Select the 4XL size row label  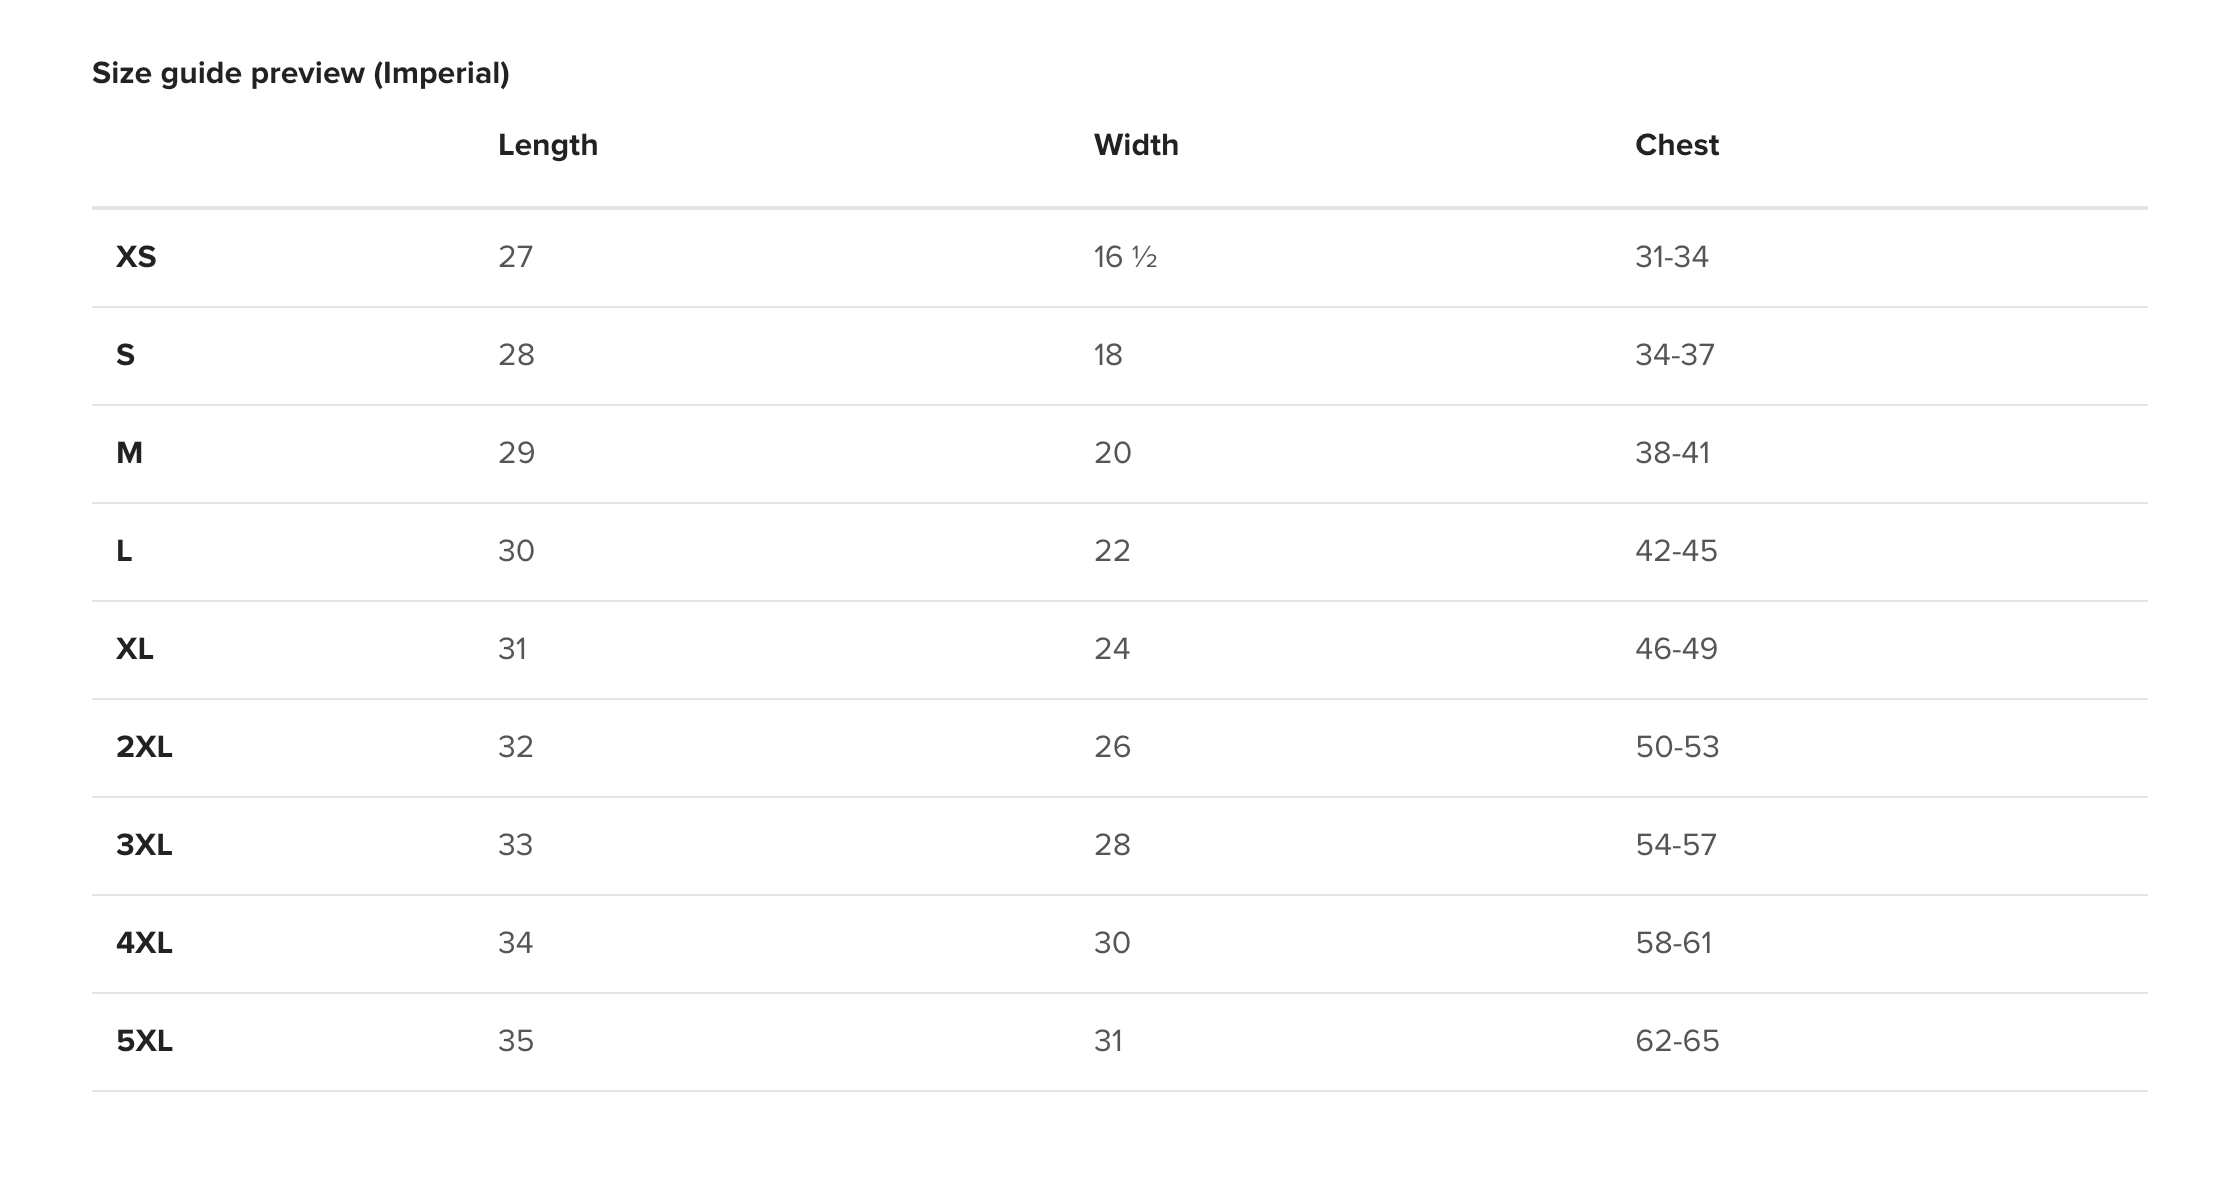coord(144,943)
